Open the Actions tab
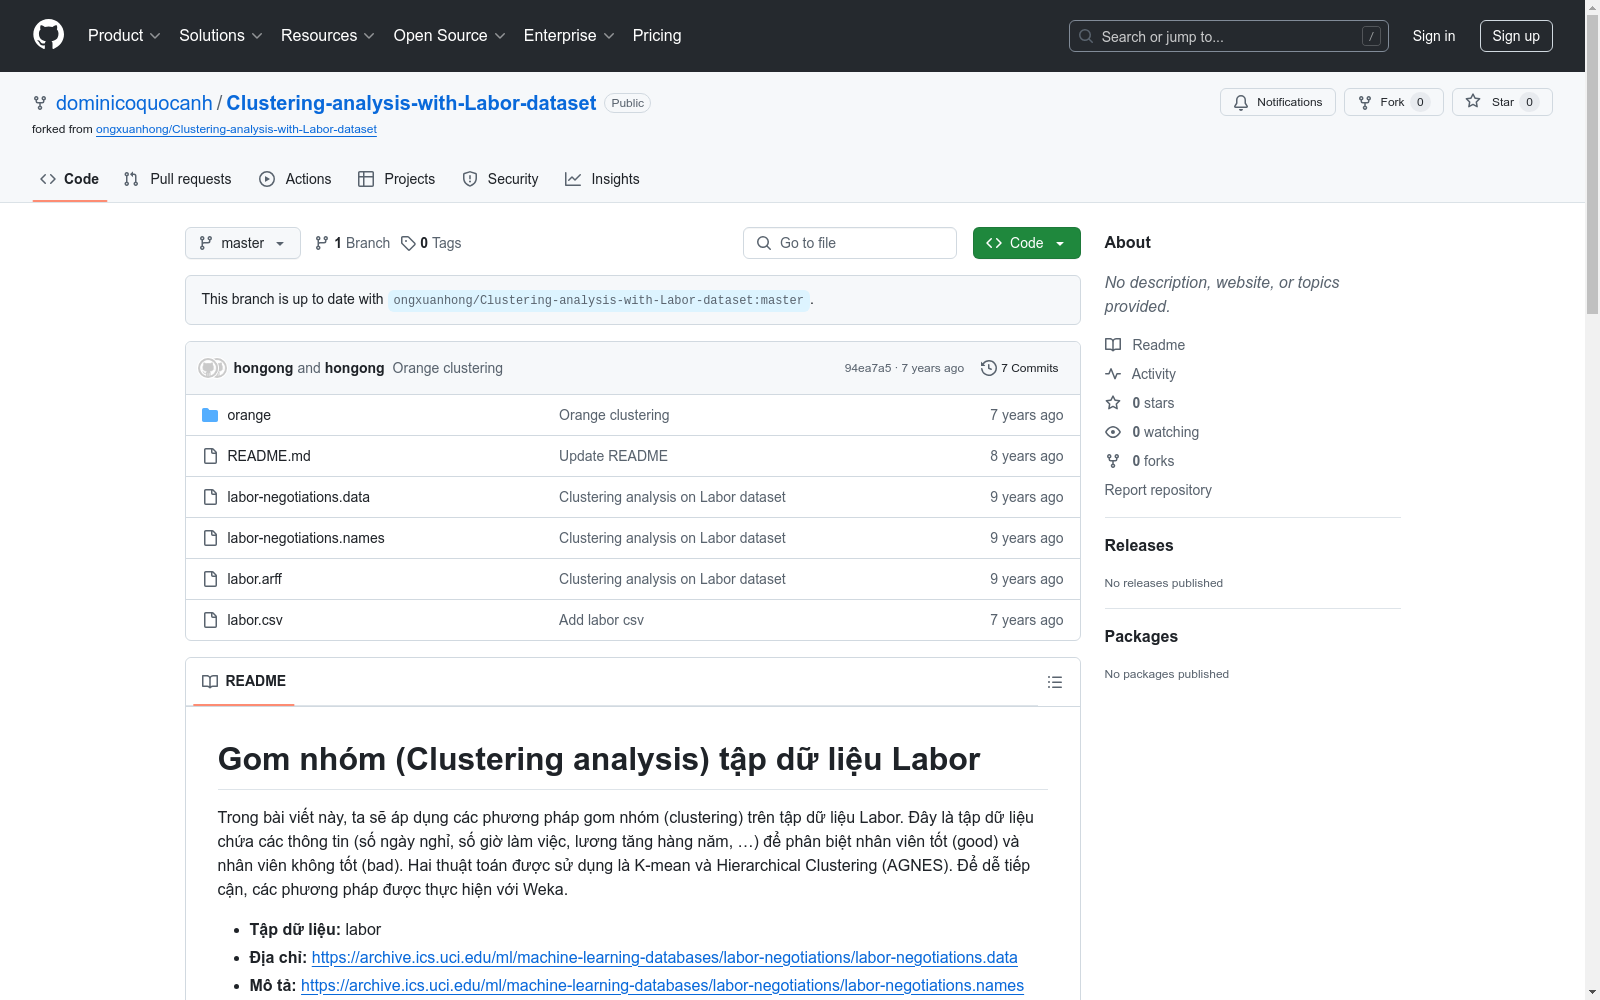The height and width of the screenshot is (1000, 1600). pyautogui.click(x=295, y=179)
